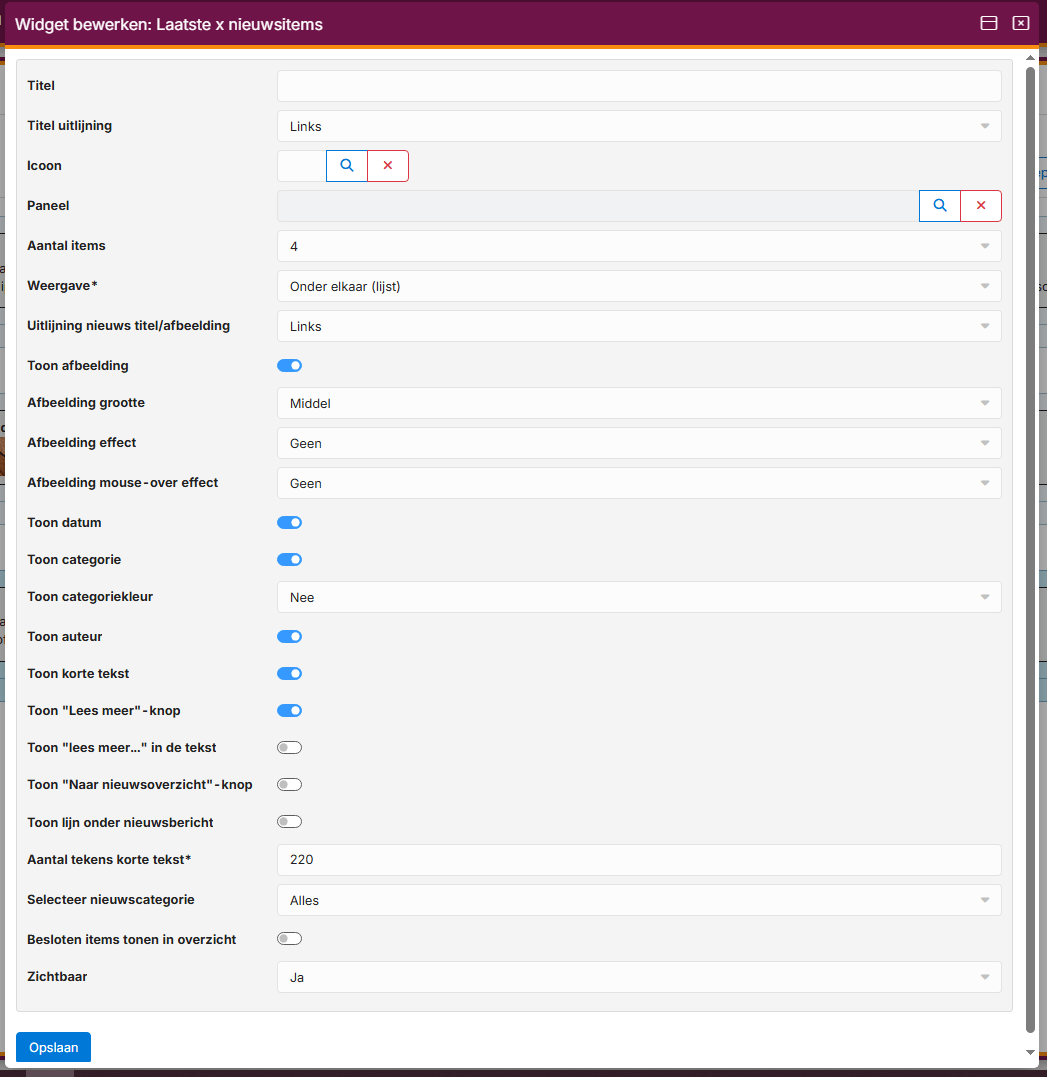Disable the Toon afbeelding toggle
Screen dimensions: 1047x1077
pos(289,366)
